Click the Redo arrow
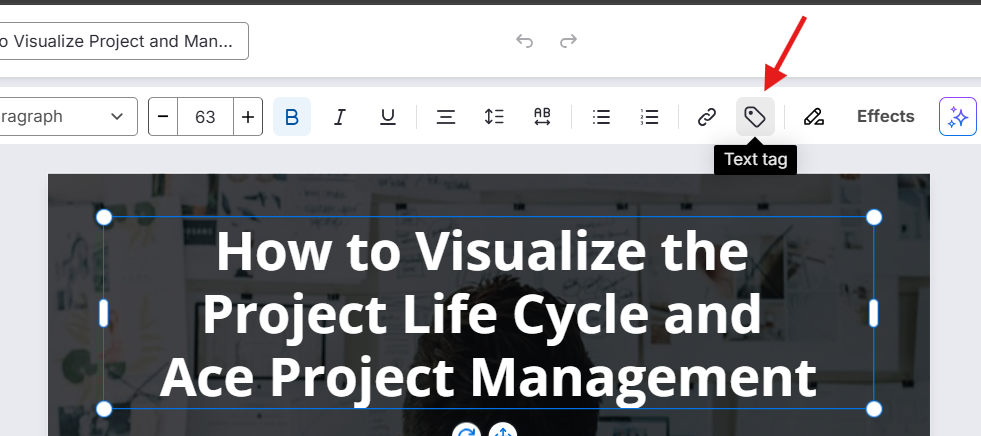 tap(568, 41)
